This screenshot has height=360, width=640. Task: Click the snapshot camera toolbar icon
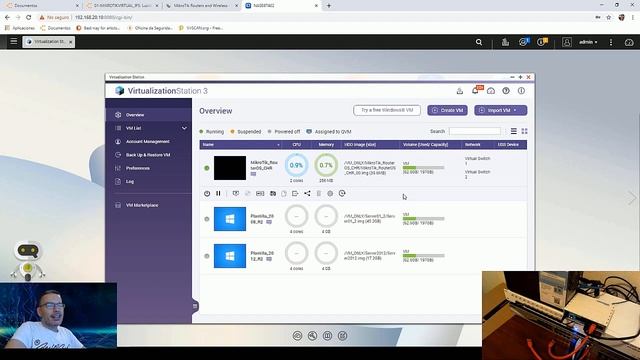(x=273, y=193)
